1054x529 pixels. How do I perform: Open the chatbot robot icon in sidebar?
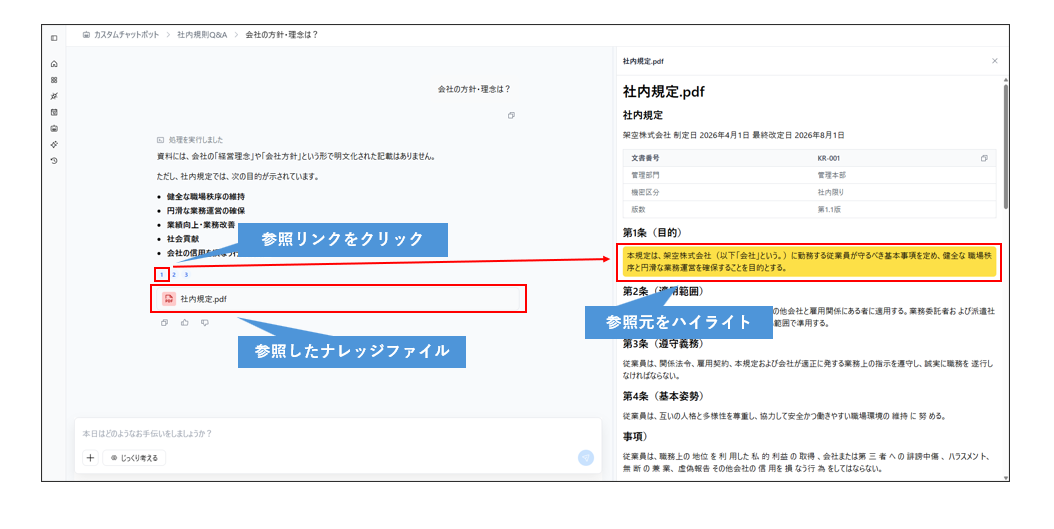pyautogui.click(x=54, y=128)
